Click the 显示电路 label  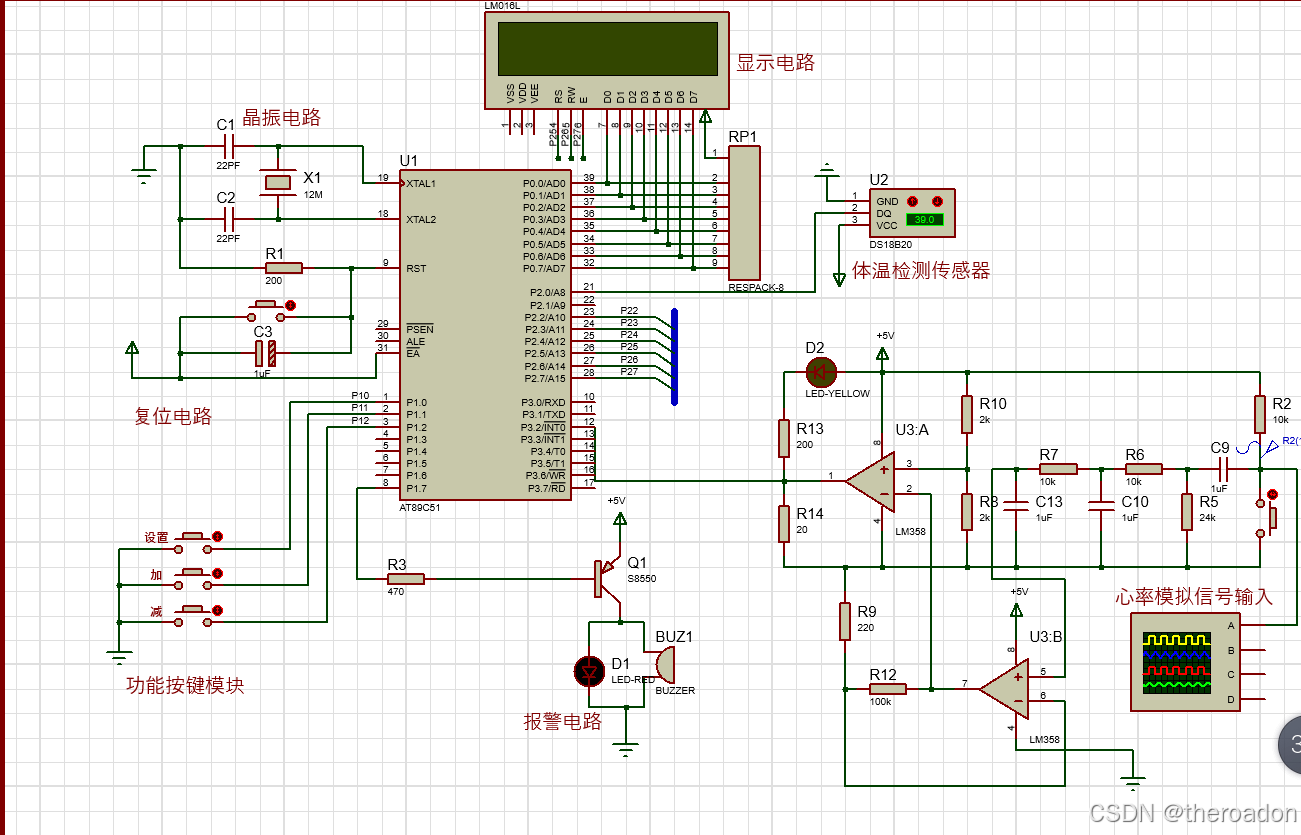(x=776, y=62)
